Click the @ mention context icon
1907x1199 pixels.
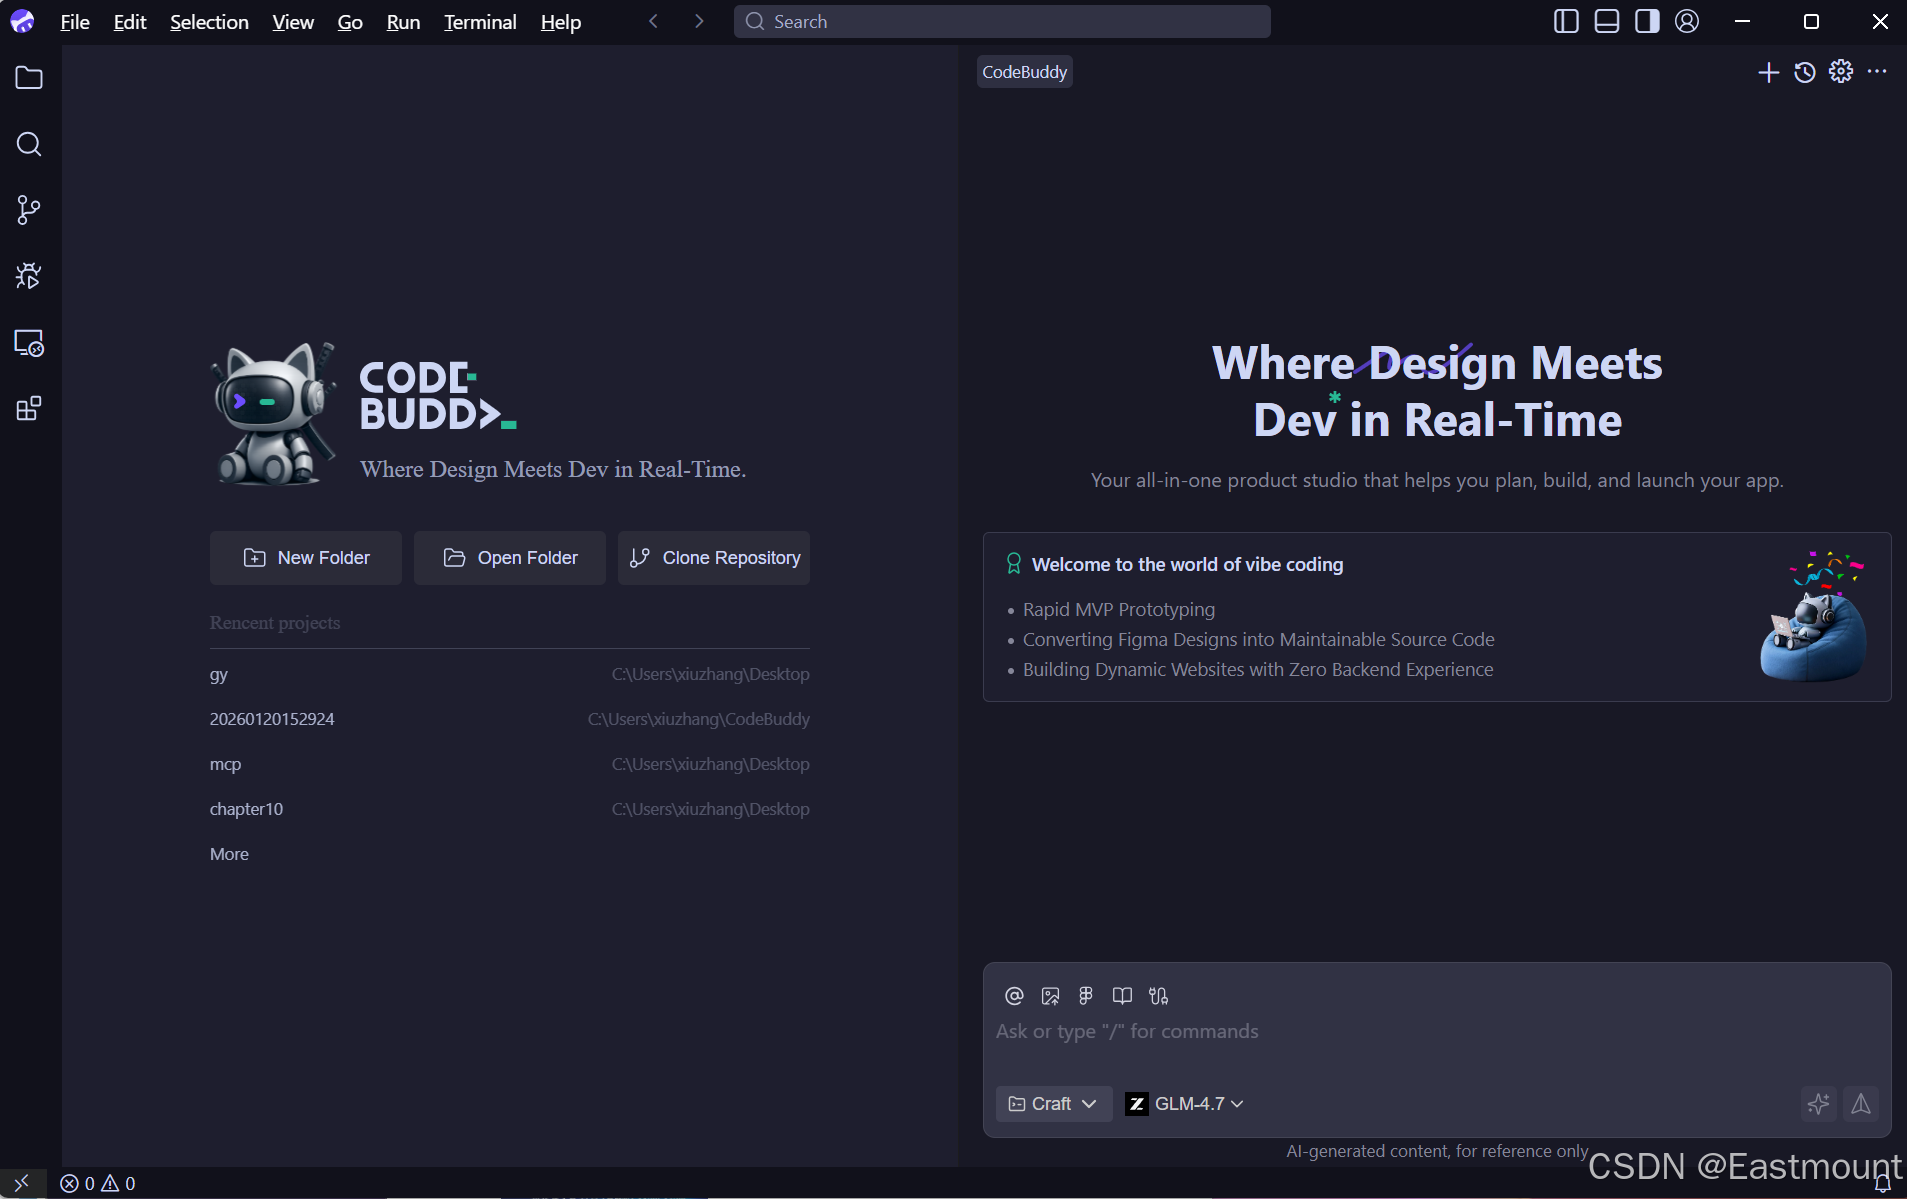[1014, 996]
